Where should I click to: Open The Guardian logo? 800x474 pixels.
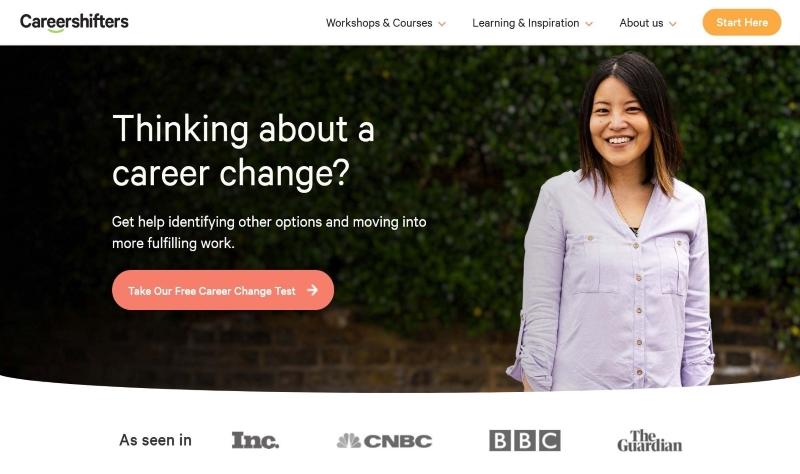coord(649,441)
